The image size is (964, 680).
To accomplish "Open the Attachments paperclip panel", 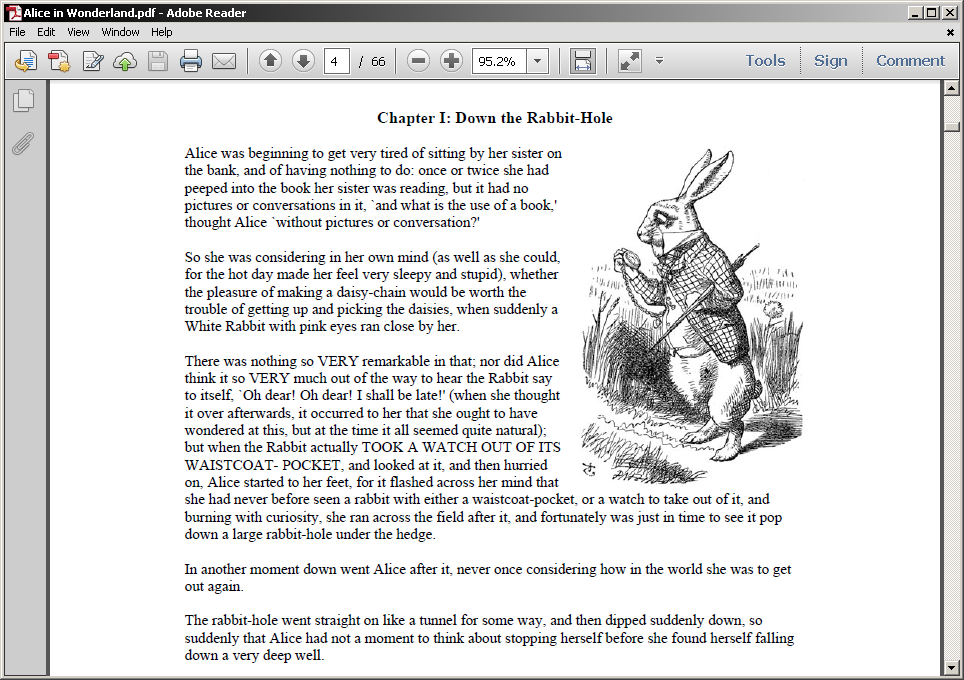I will tap(23, 144).
